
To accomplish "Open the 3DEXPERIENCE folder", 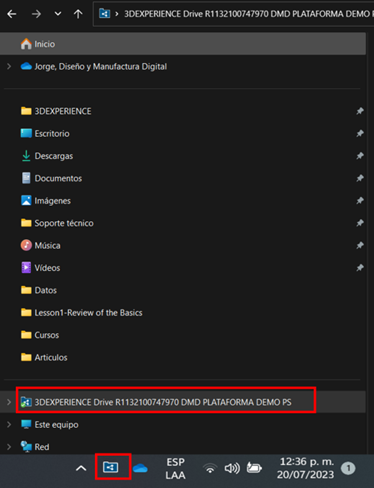I will (63, 111).
